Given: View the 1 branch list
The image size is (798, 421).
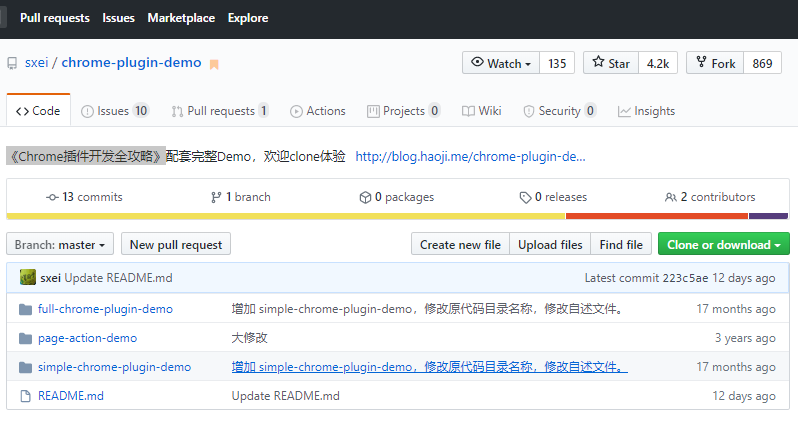Looking at the screenshot, I should [x=241, y=197].
